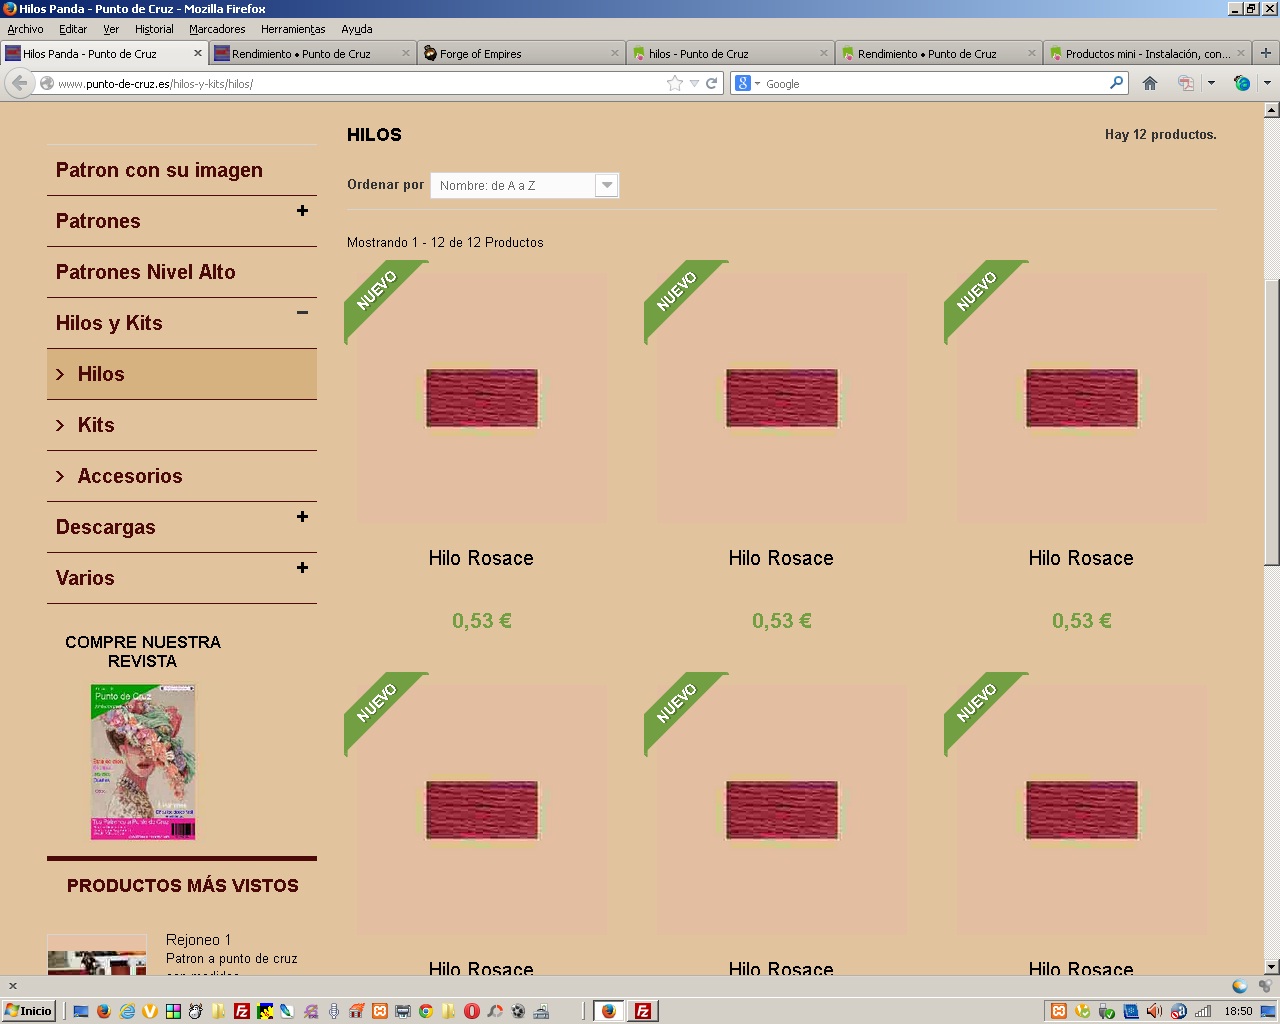1280x1024 pixels.
Task: Click the Safely Remove Hardware tray icon
Action: 1107,1011
